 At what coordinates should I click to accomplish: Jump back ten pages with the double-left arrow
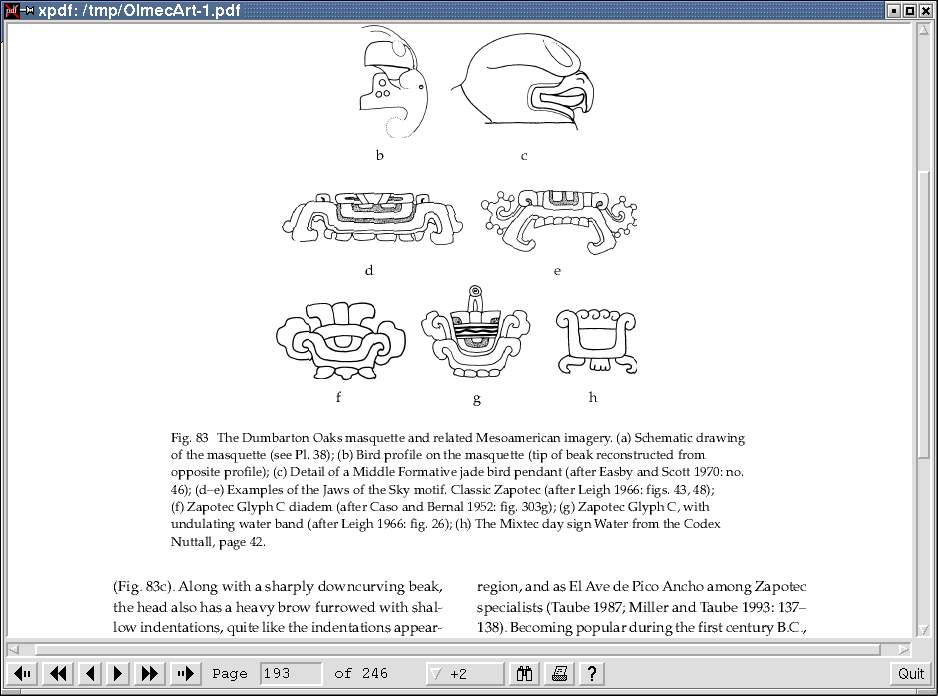58,674
